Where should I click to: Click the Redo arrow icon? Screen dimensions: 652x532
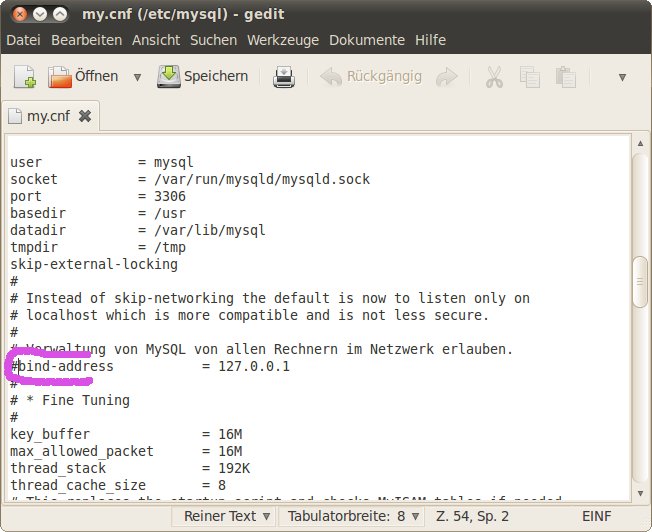pos(447,77)
